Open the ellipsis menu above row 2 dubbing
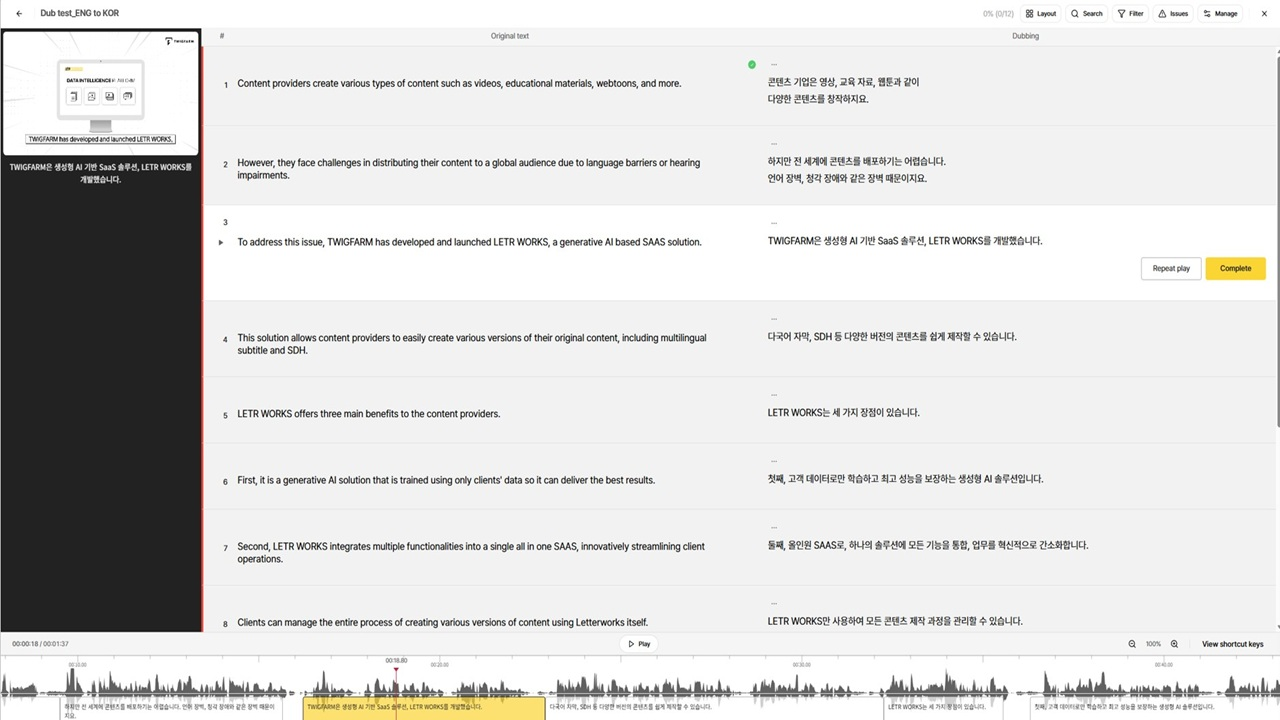 [x=773, y=144]
